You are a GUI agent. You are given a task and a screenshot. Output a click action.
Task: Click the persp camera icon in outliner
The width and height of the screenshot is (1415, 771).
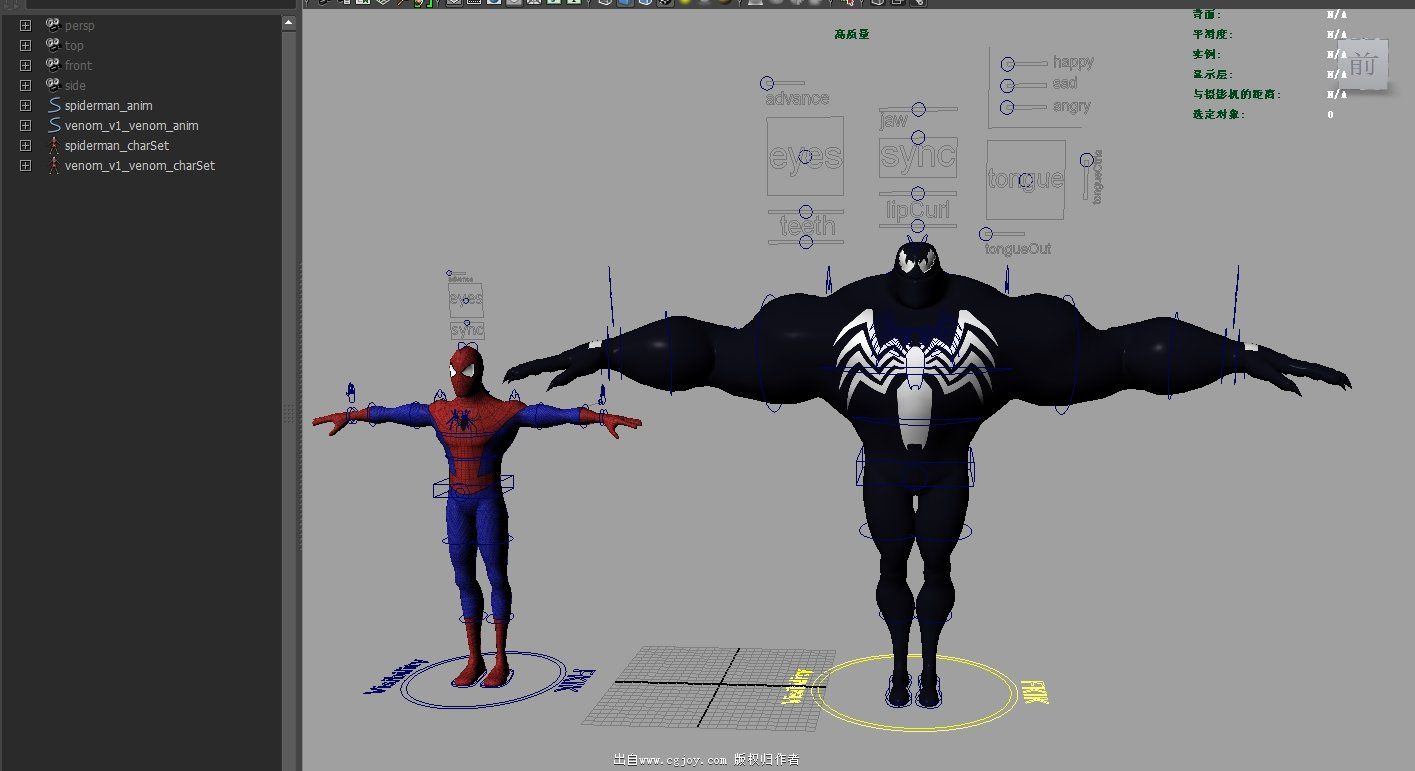click(x=53, y=25)
